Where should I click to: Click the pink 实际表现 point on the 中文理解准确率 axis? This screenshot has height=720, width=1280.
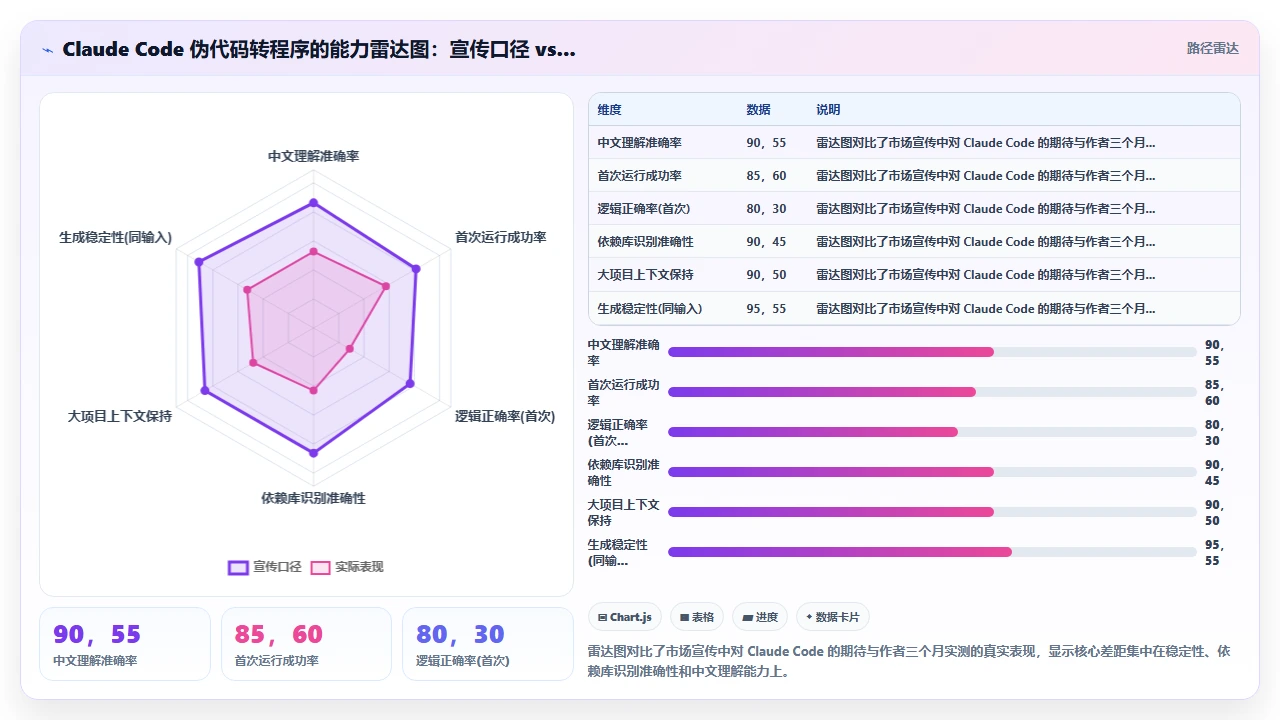pos(313,251)
